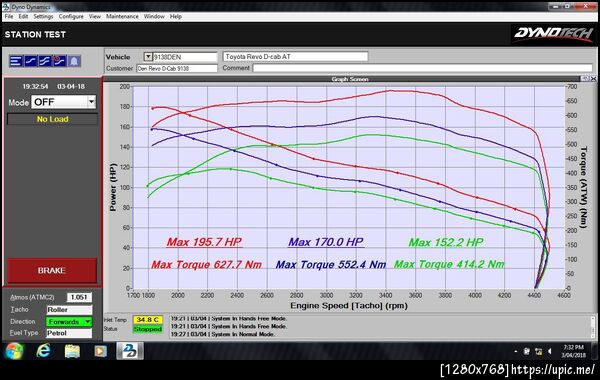Open the Maintenance menu
600x380 pixels.
pos(122,16)
